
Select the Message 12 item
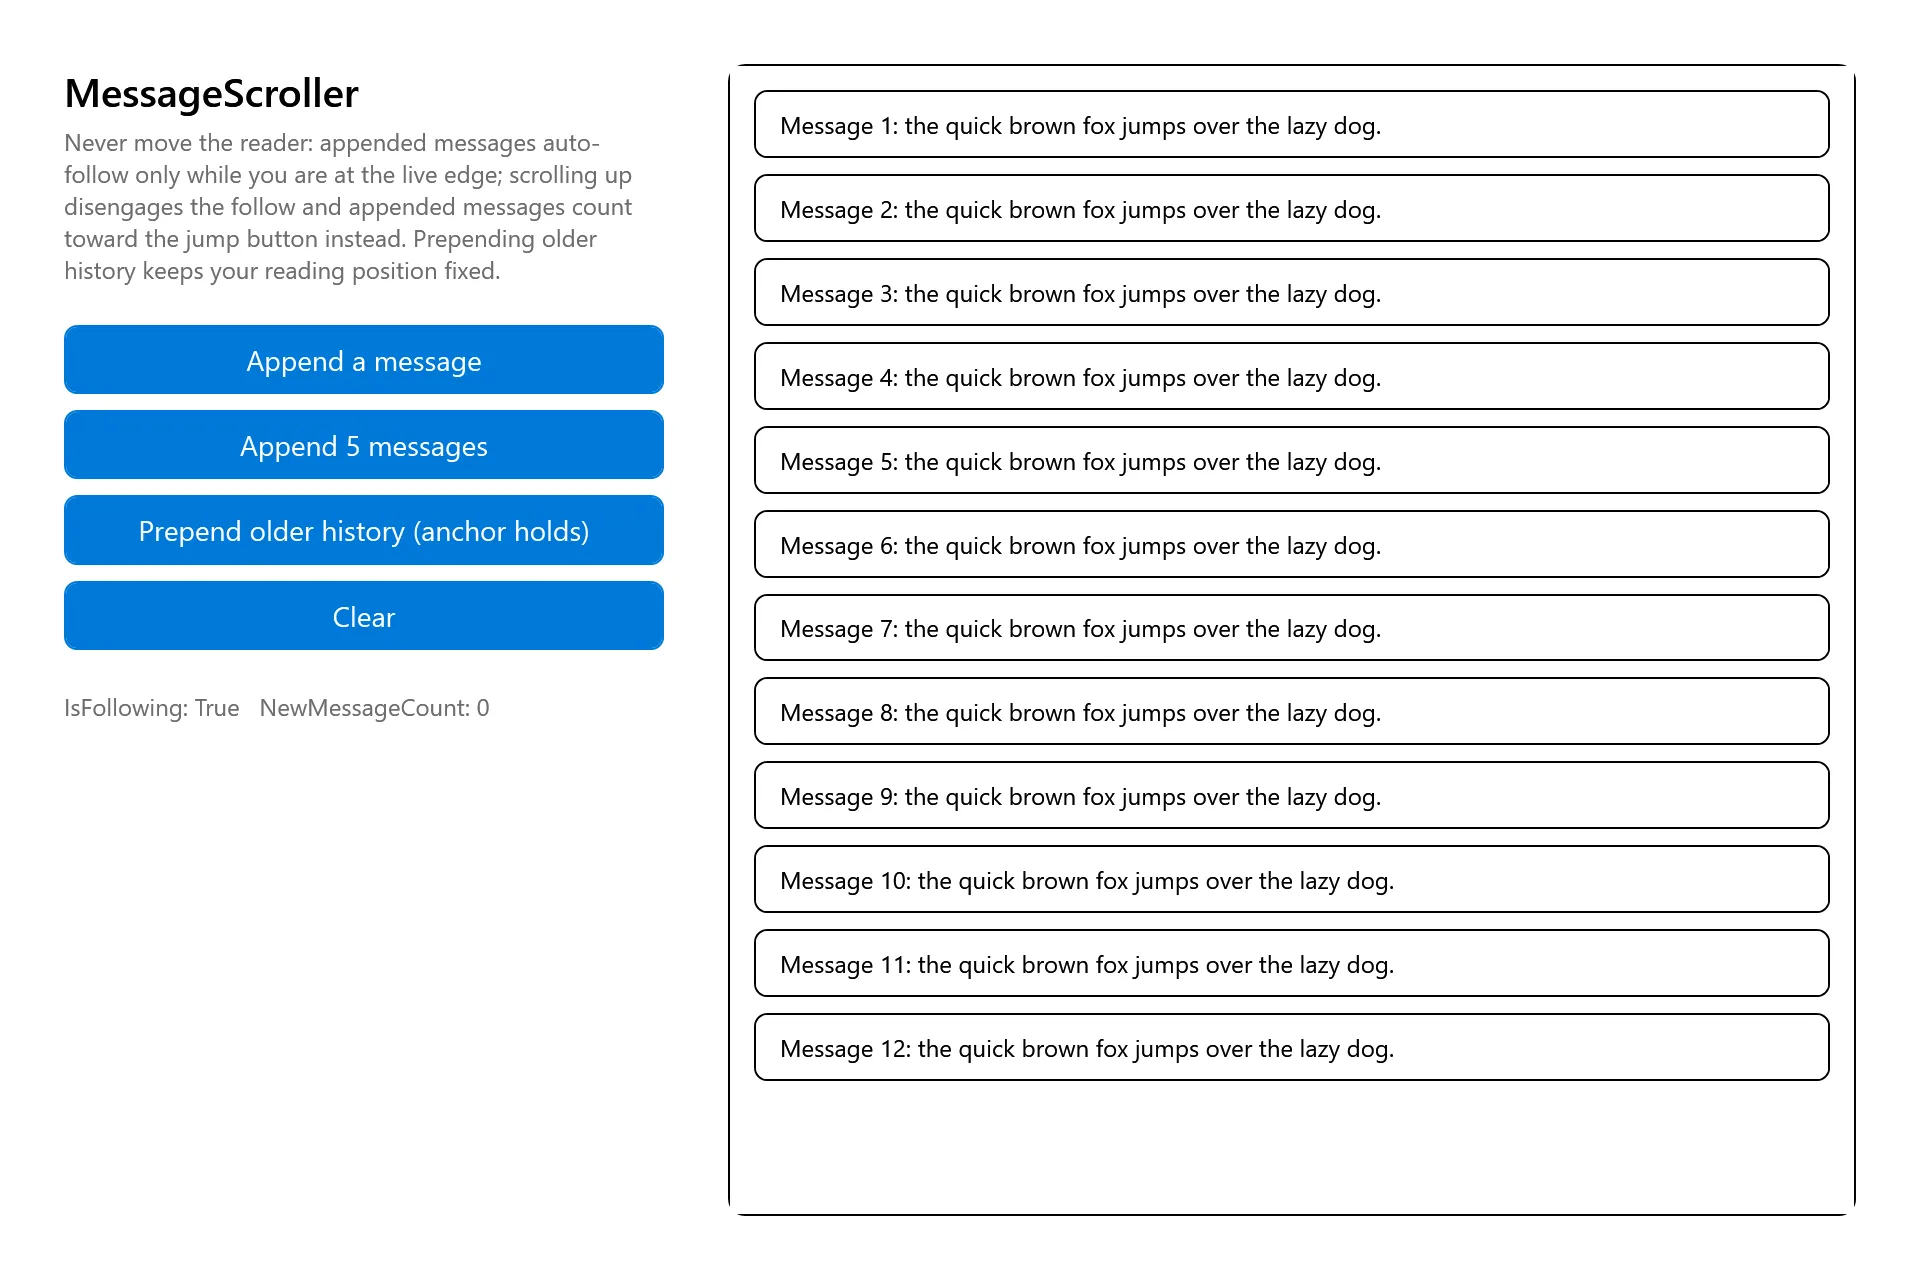click(1292, 1047)
